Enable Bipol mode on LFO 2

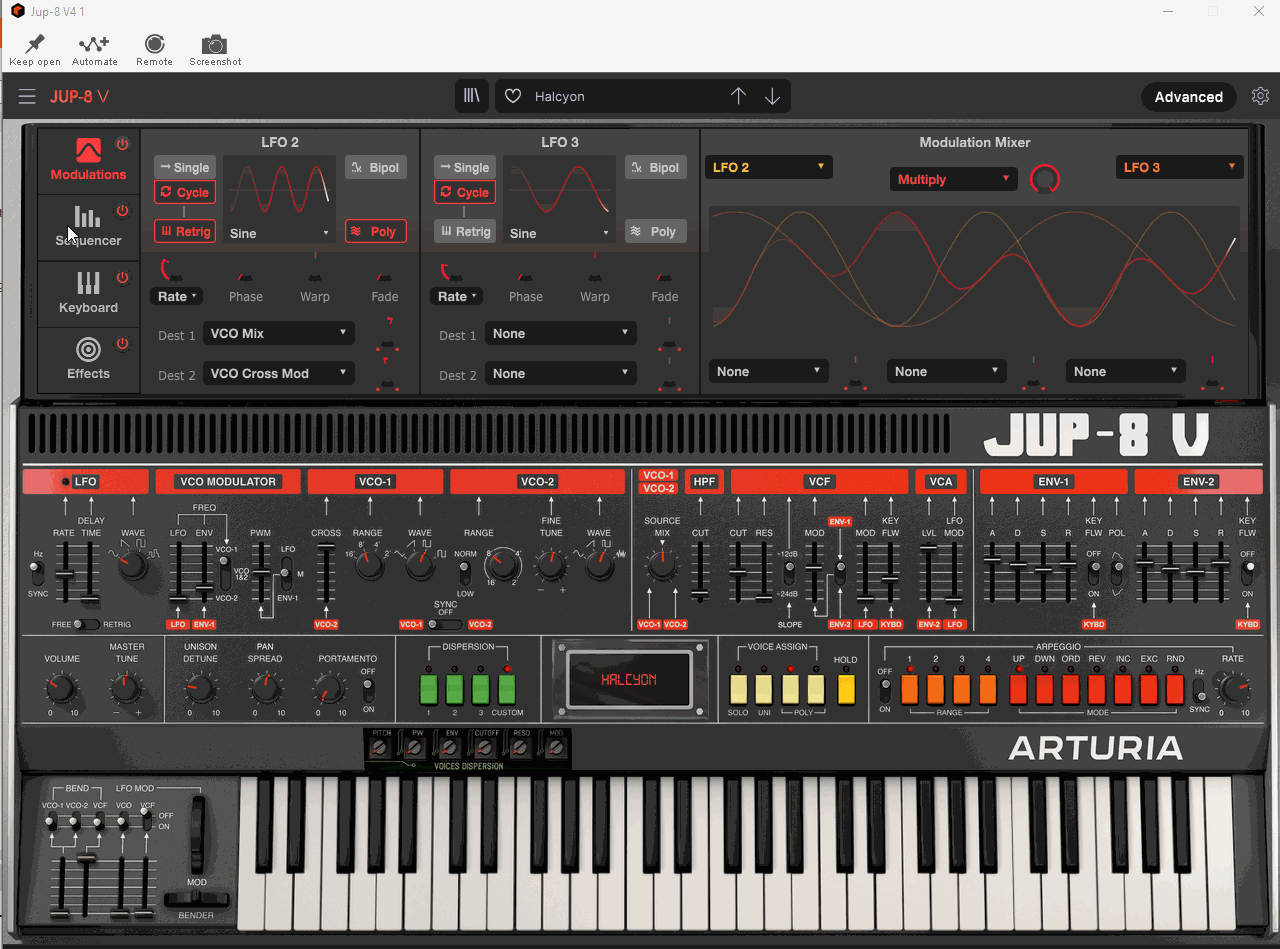(x=375, y=167)
